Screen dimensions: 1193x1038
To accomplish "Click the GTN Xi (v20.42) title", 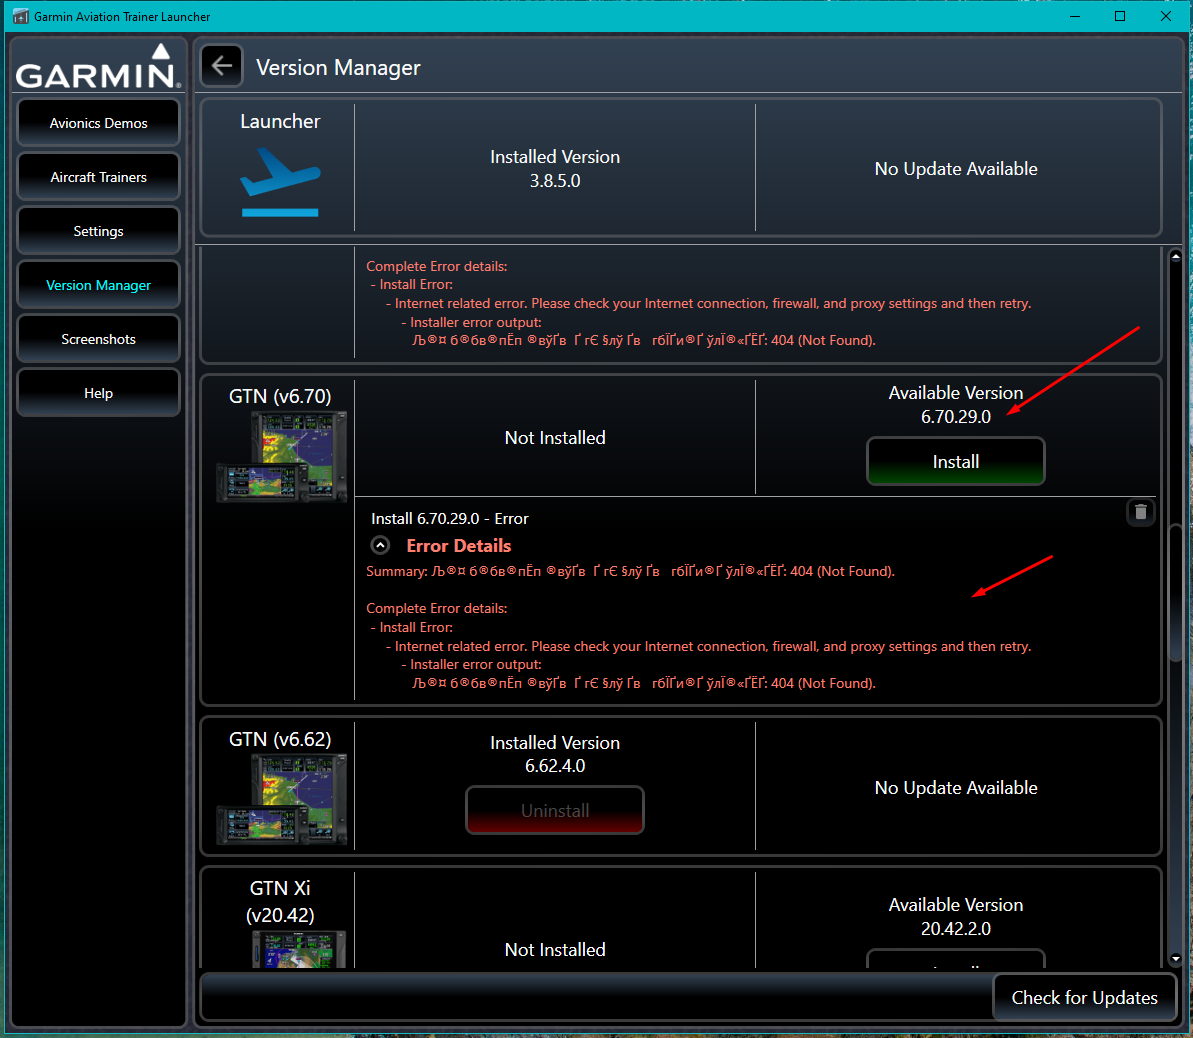I will pos(280,901).
